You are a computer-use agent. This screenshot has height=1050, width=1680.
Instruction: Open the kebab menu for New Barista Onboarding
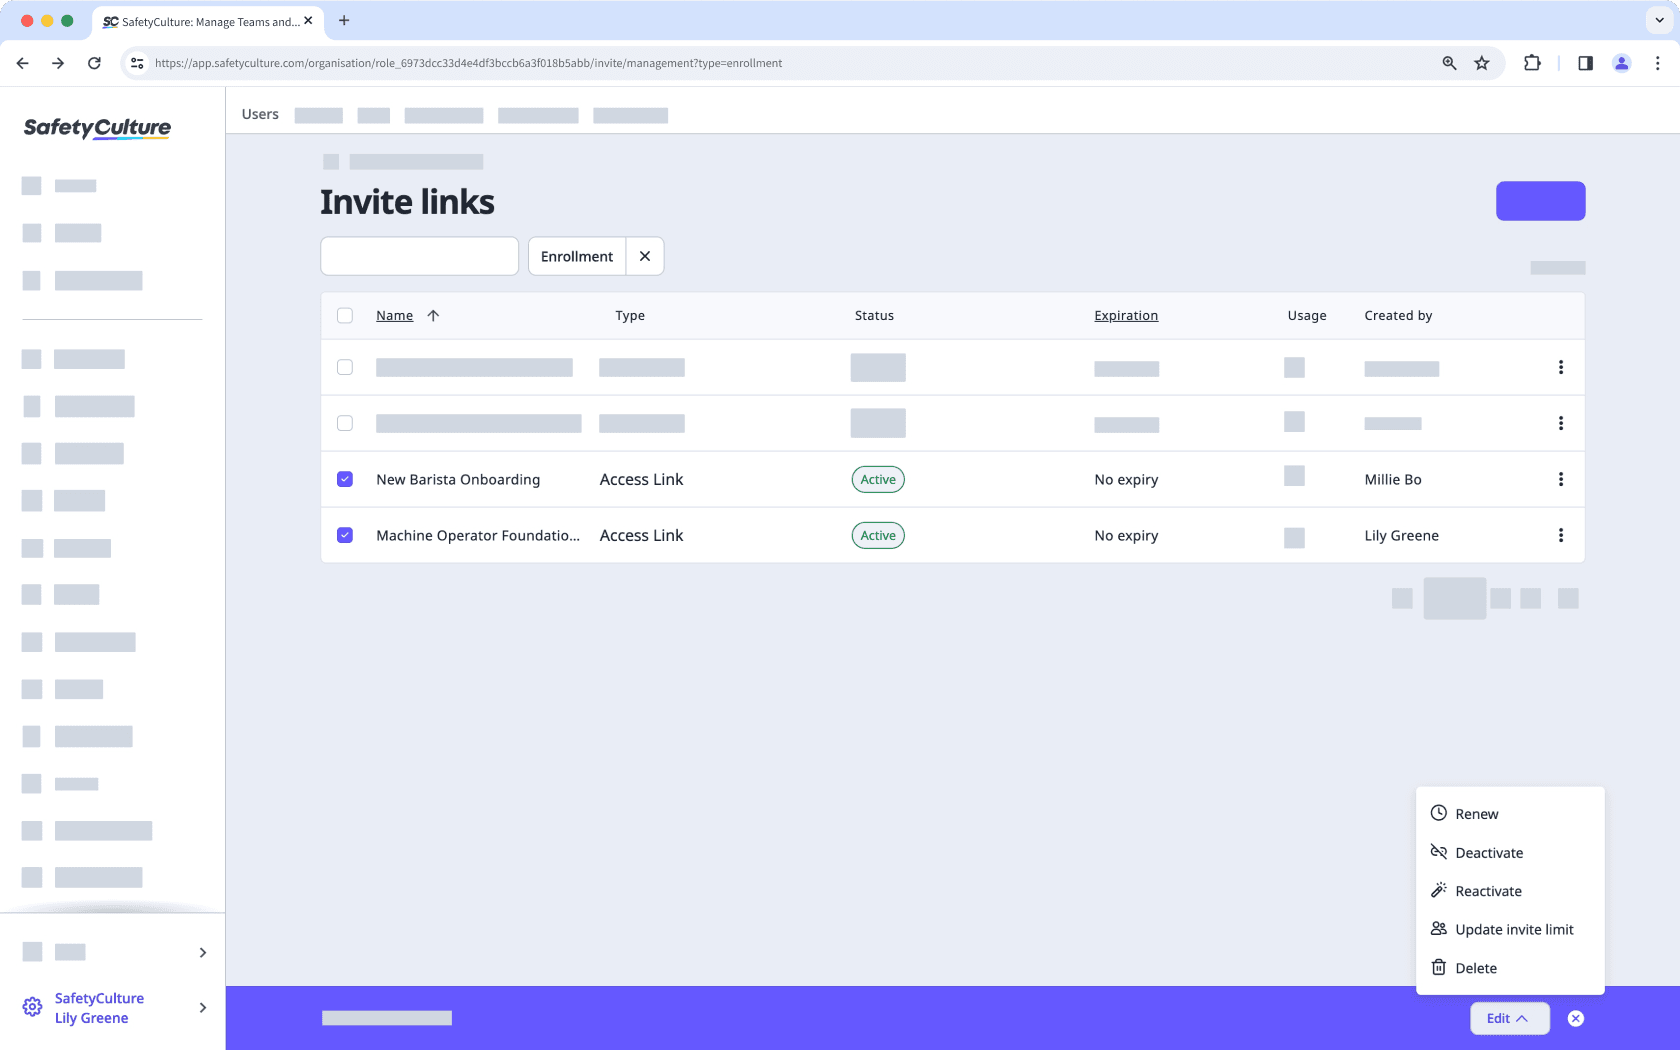pyautogui.click(x=1561, y=479)
